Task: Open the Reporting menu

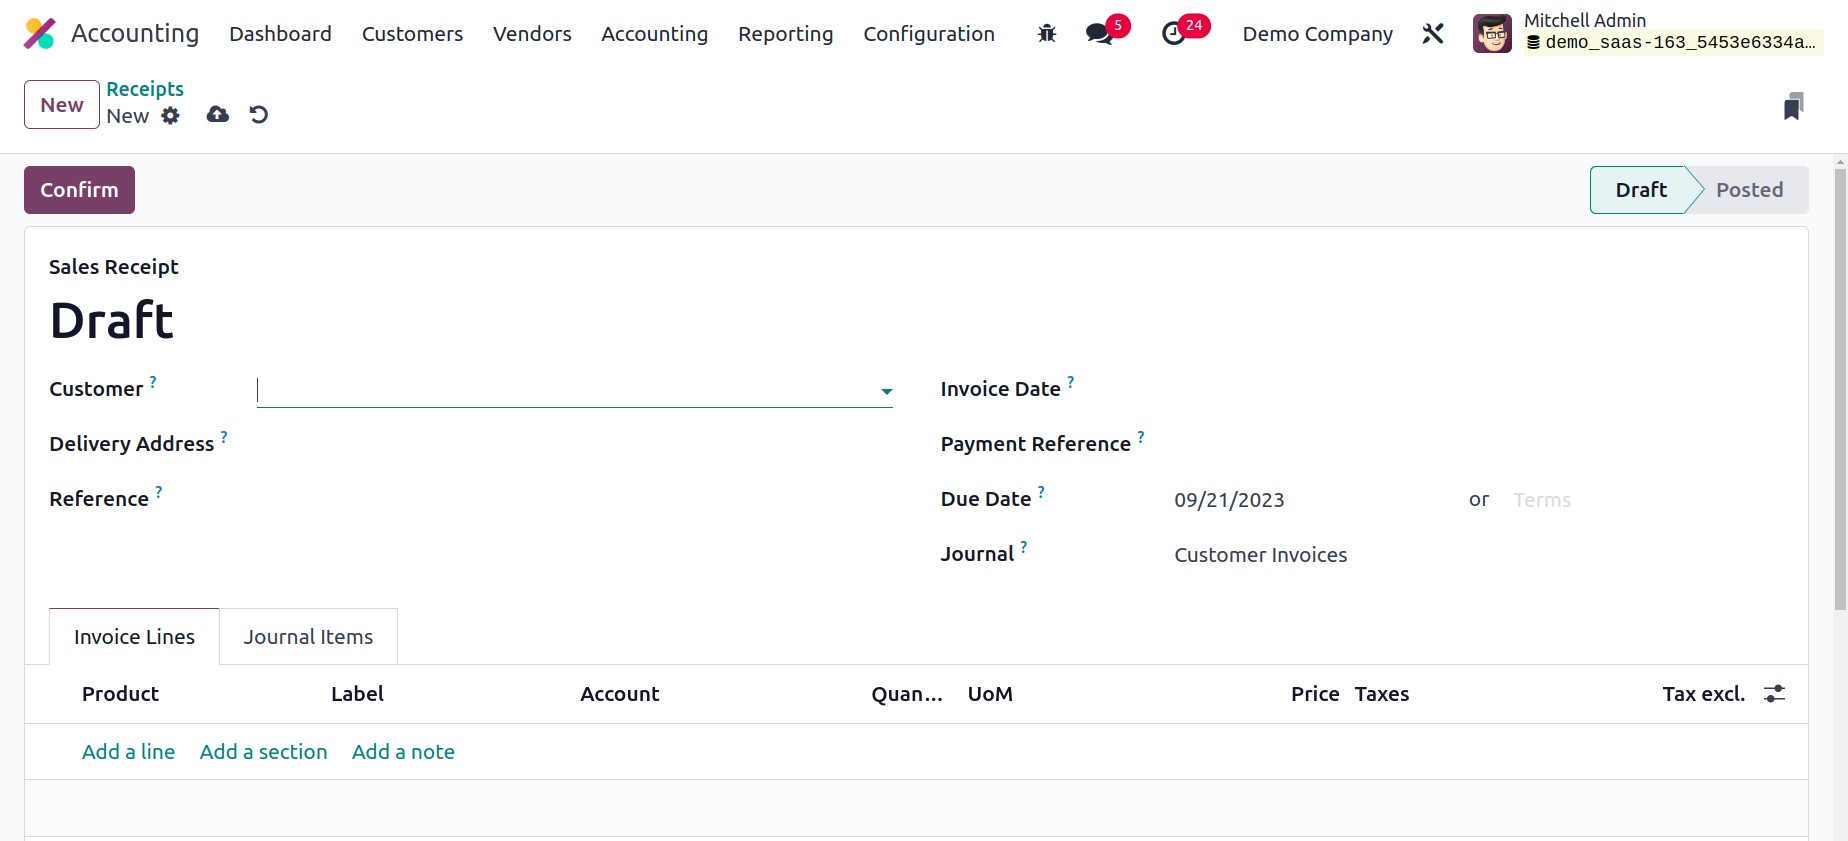Action: coord(785,34)
